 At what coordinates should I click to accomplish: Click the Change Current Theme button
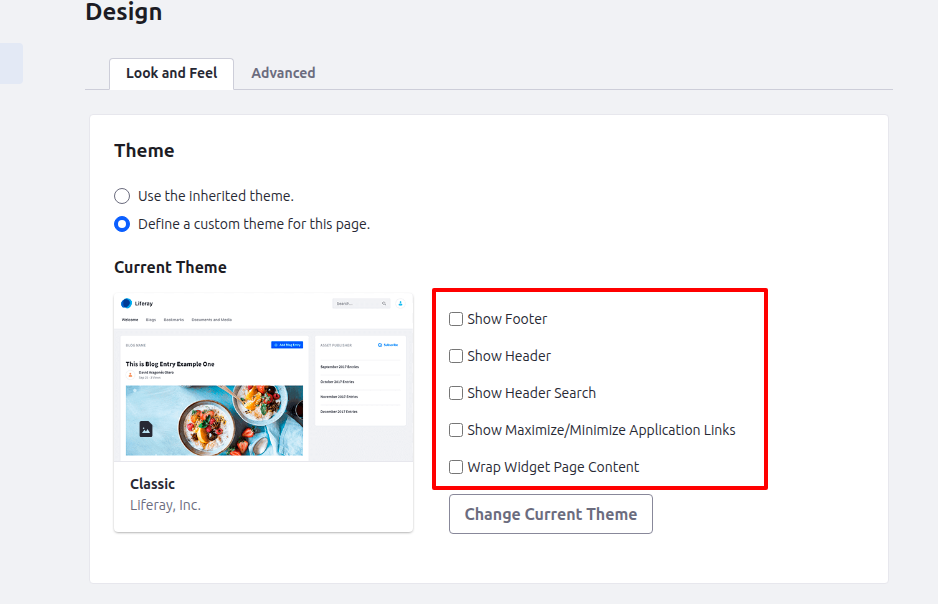551,514
